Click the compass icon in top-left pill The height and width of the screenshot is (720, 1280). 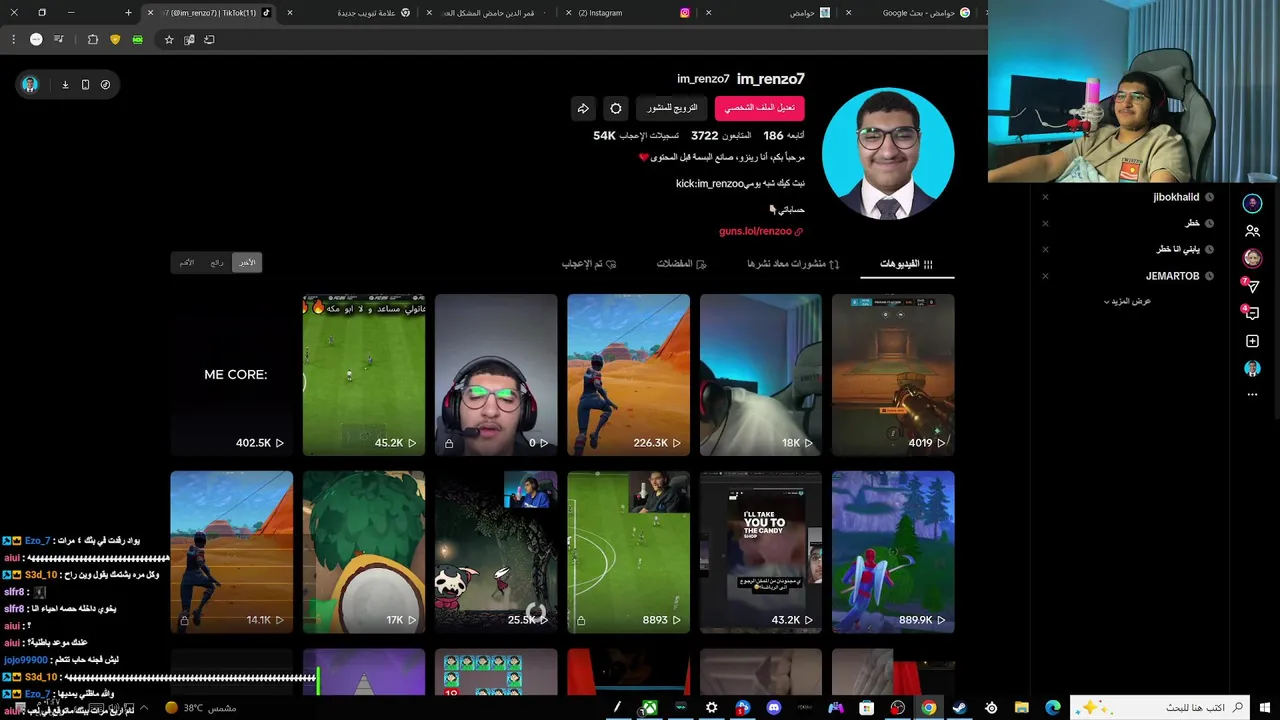tap(105, 85)
